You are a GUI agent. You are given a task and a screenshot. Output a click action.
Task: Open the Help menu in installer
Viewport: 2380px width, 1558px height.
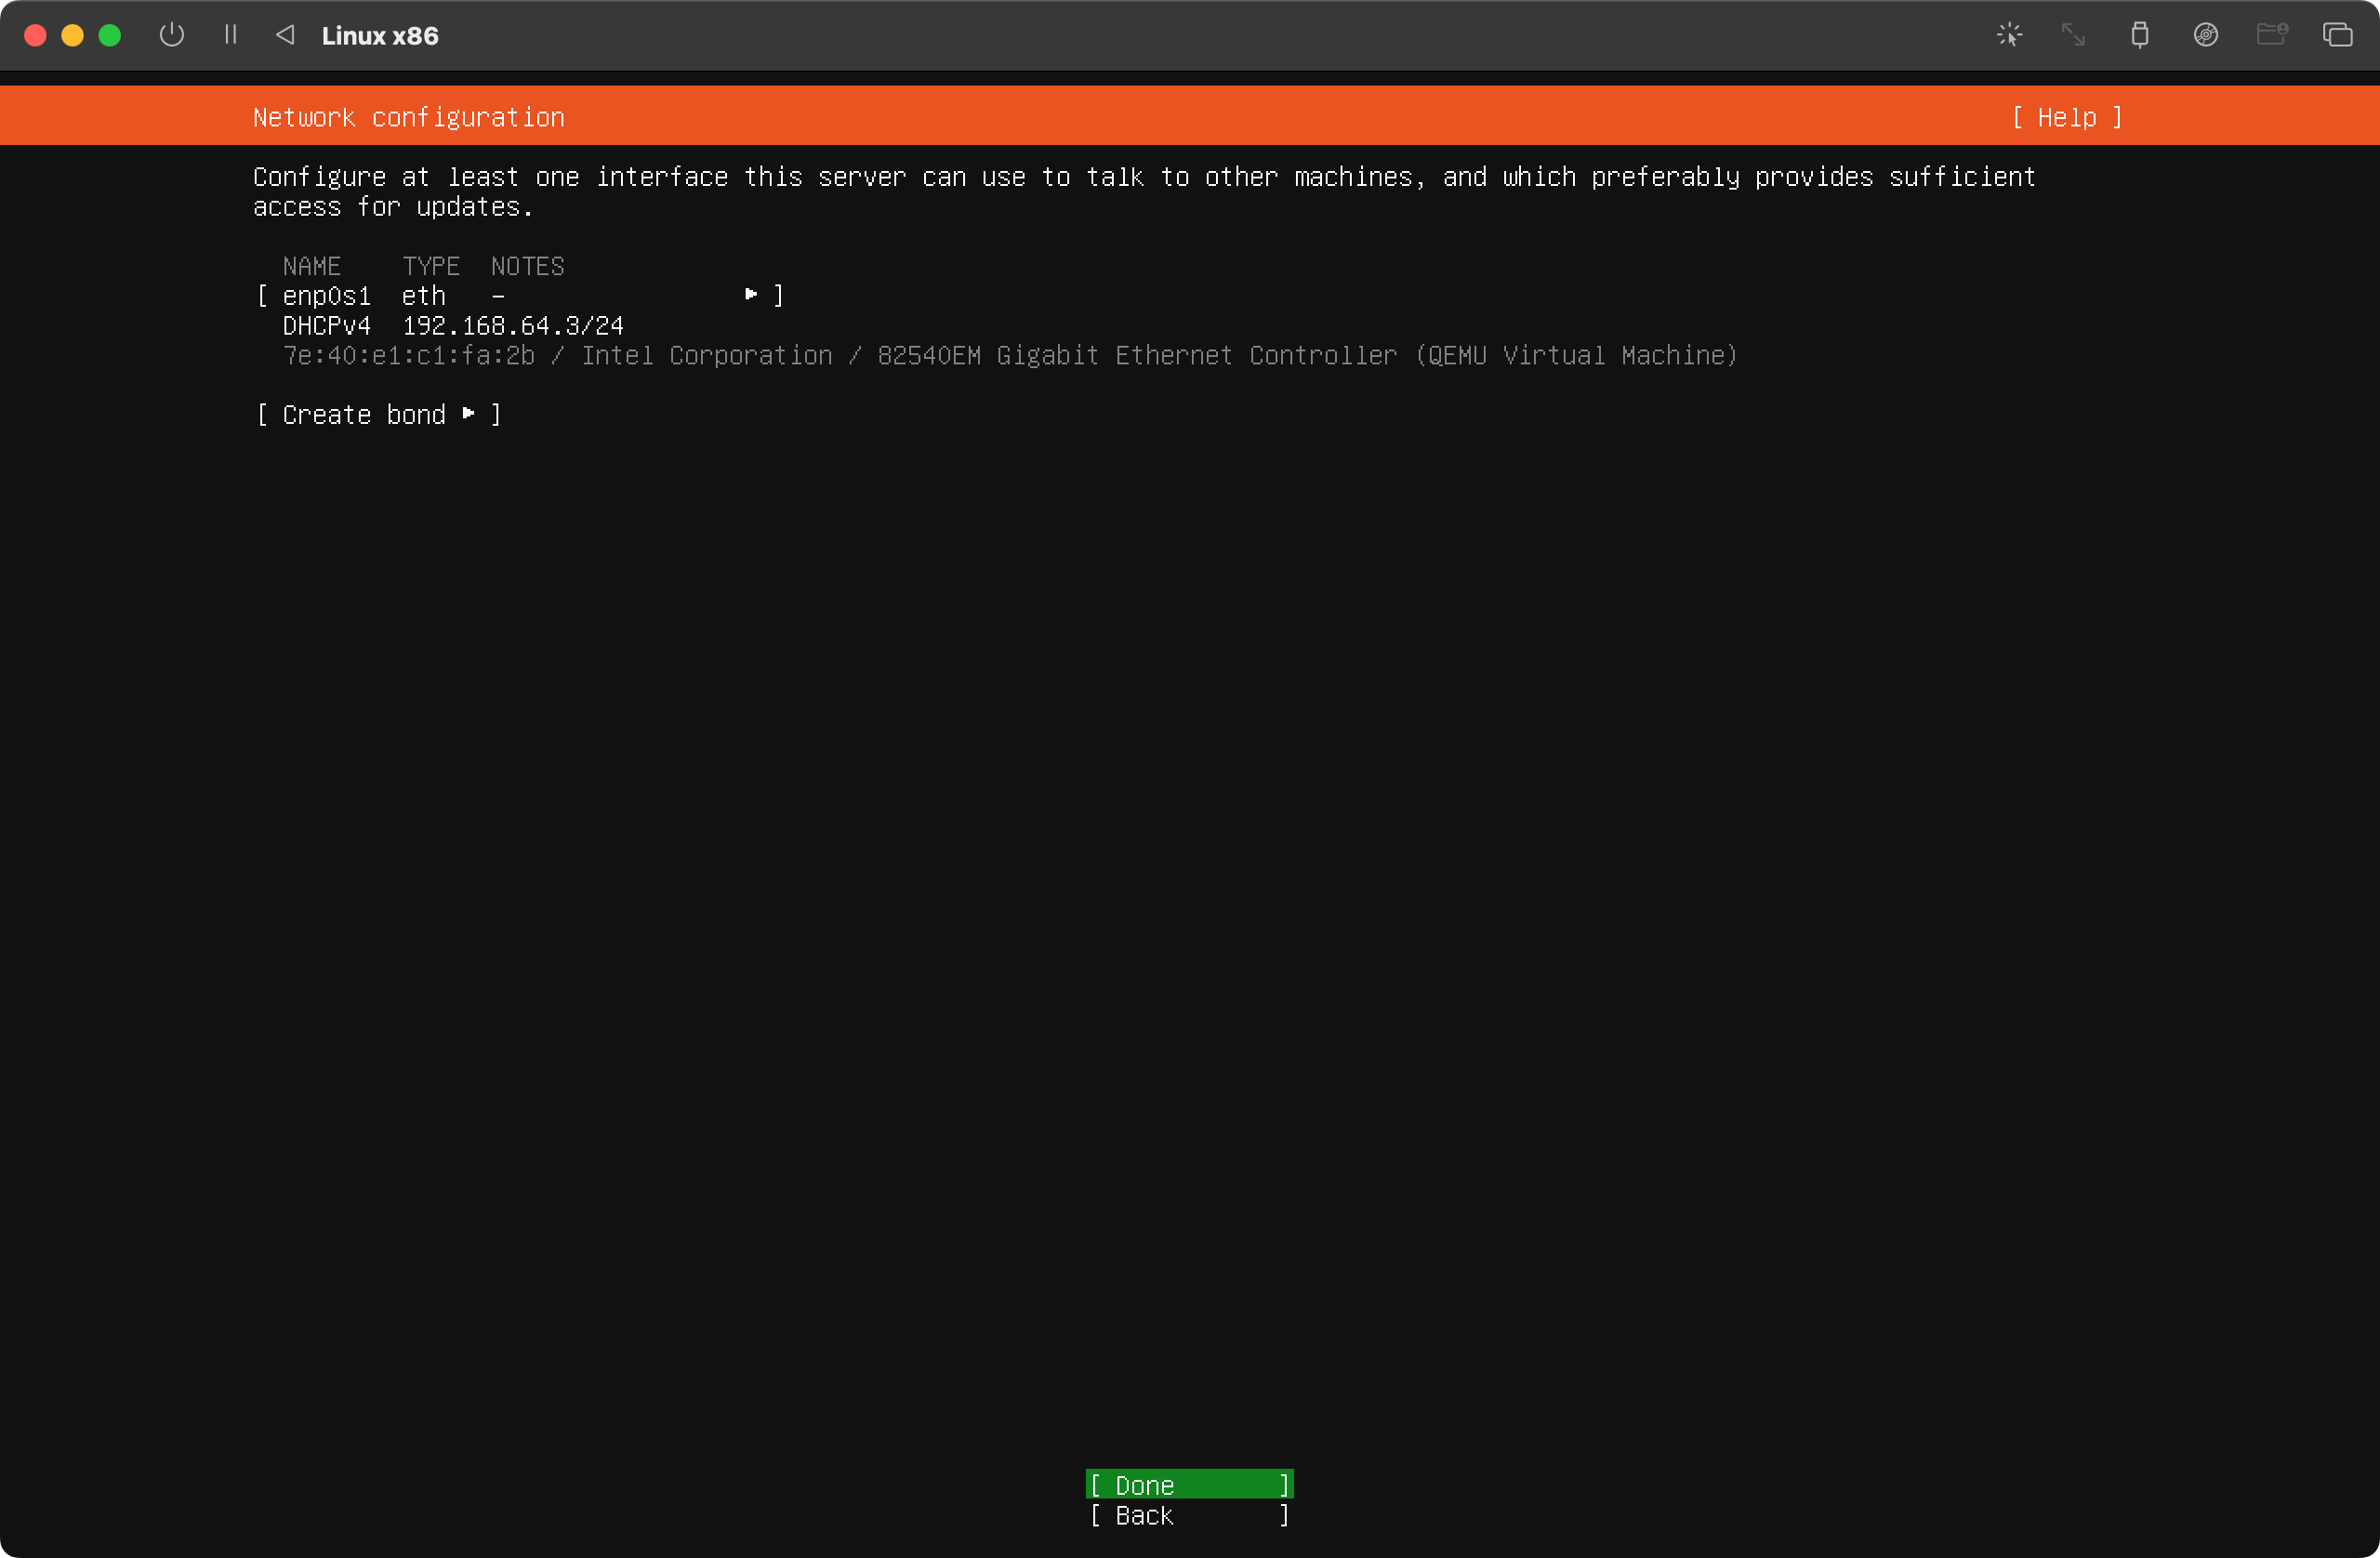2067,118
